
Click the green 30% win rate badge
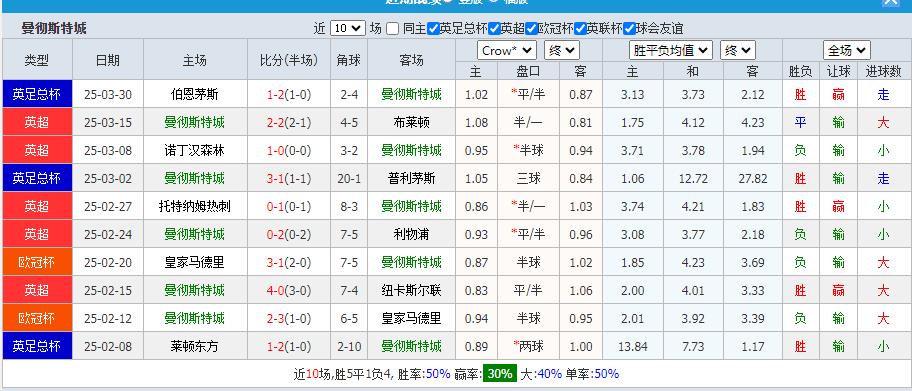pyautogui.click(x=499, y=374)
